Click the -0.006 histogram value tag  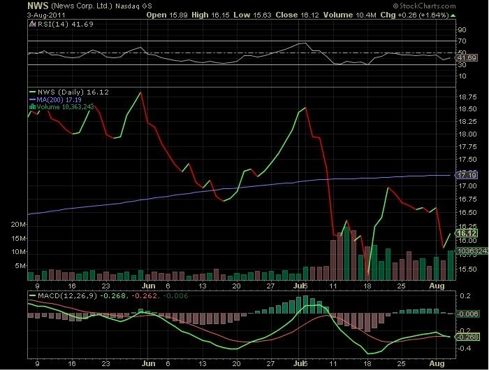click(467, 314)
